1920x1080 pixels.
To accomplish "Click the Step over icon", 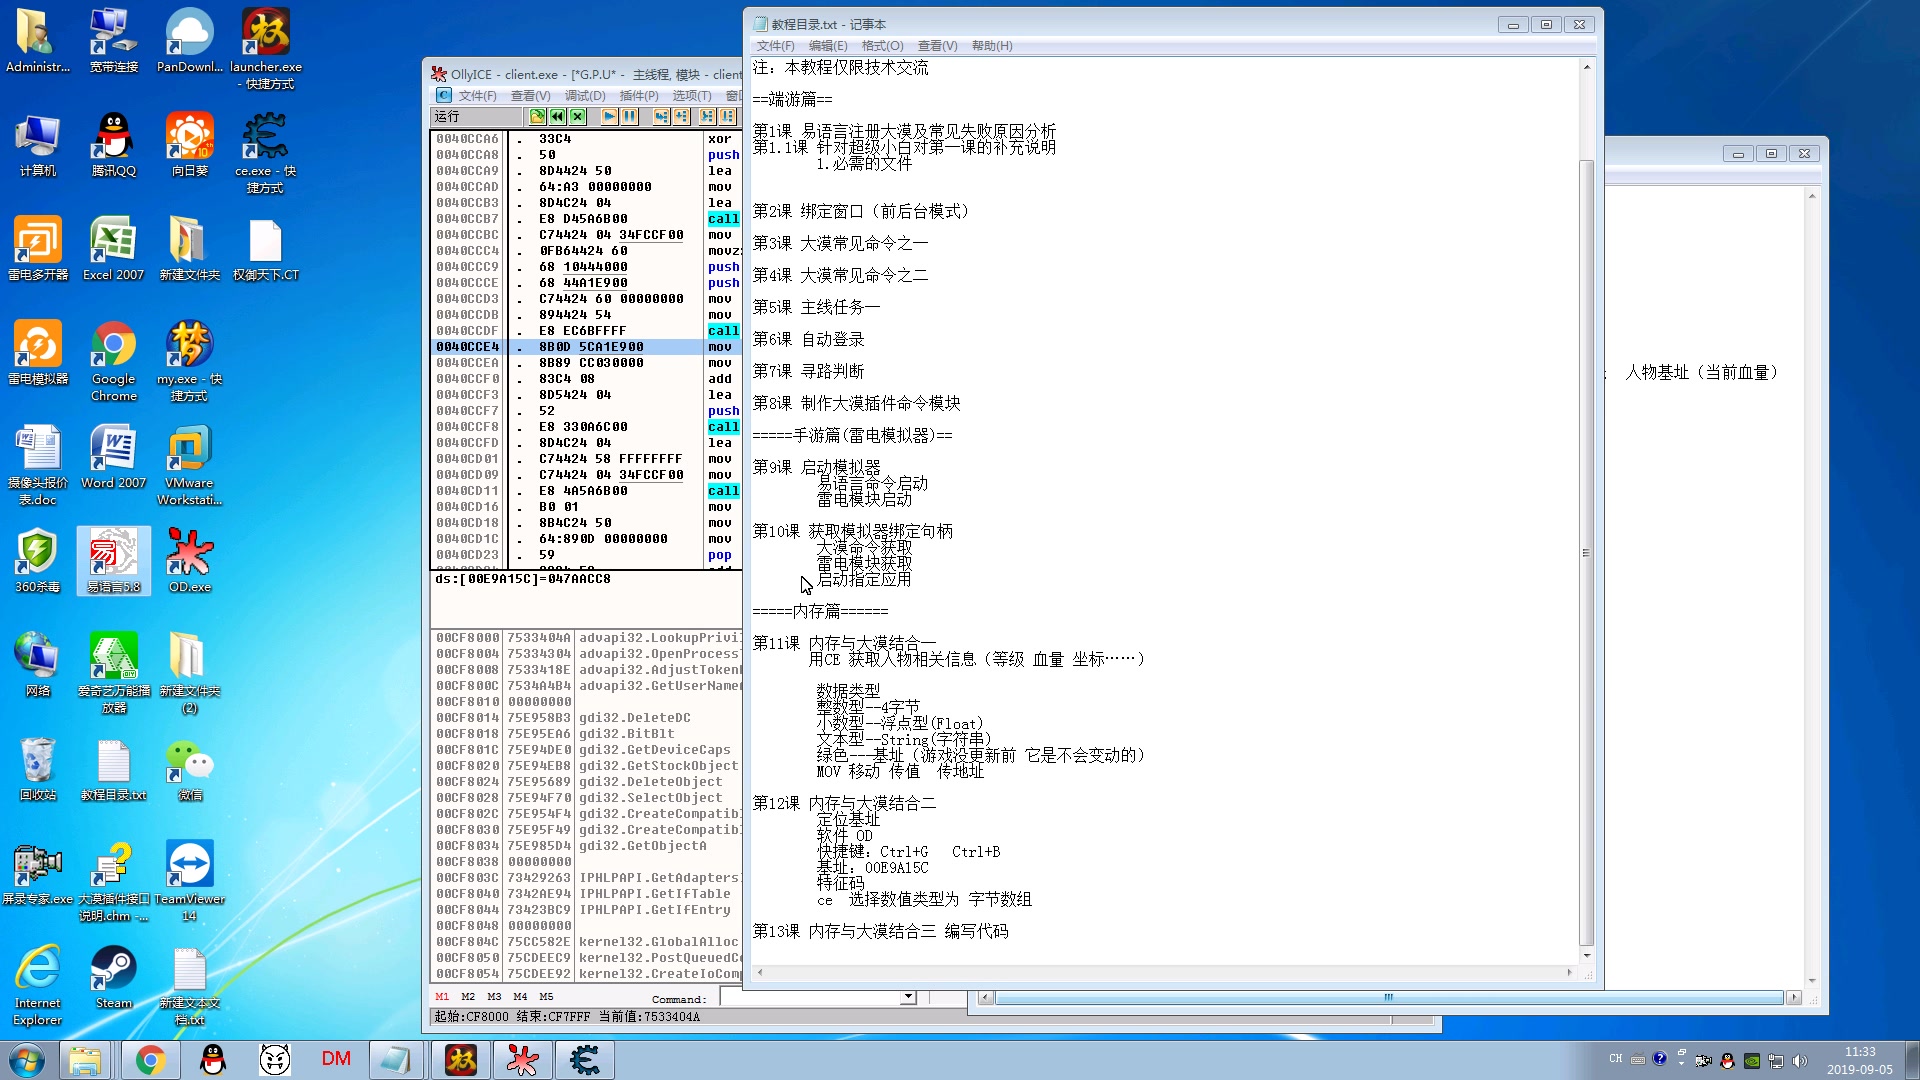I will tap(682, 116).
